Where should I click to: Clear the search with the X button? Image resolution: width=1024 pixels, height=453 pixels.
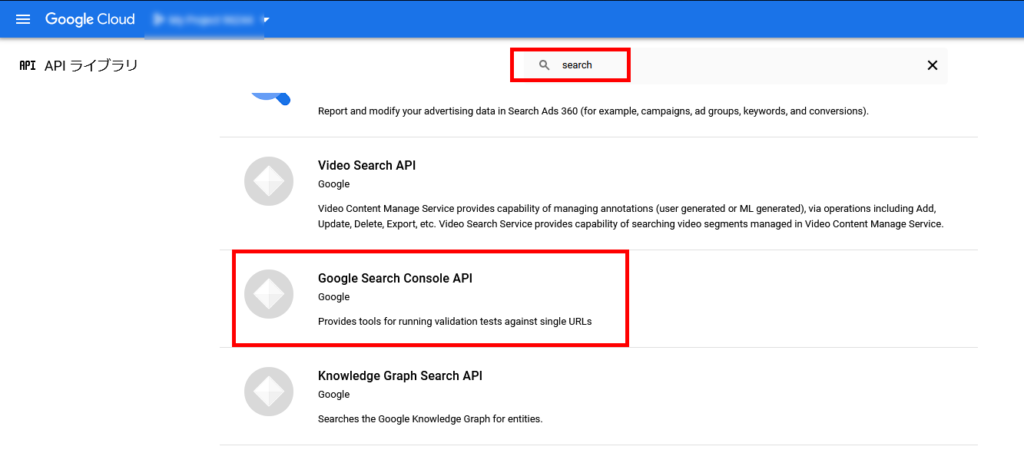click(933, 65)
